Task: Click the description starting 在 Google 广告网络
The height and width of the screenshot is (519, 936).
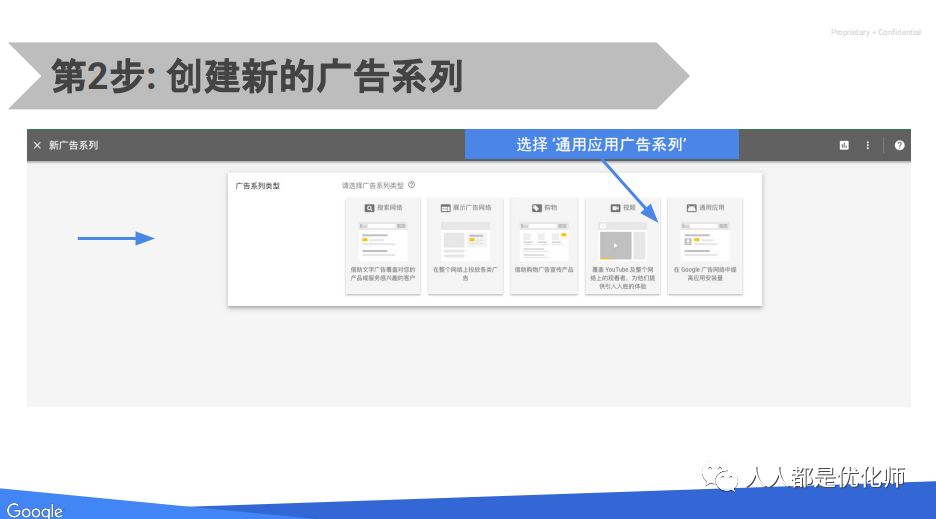Action: click(705, 274)
